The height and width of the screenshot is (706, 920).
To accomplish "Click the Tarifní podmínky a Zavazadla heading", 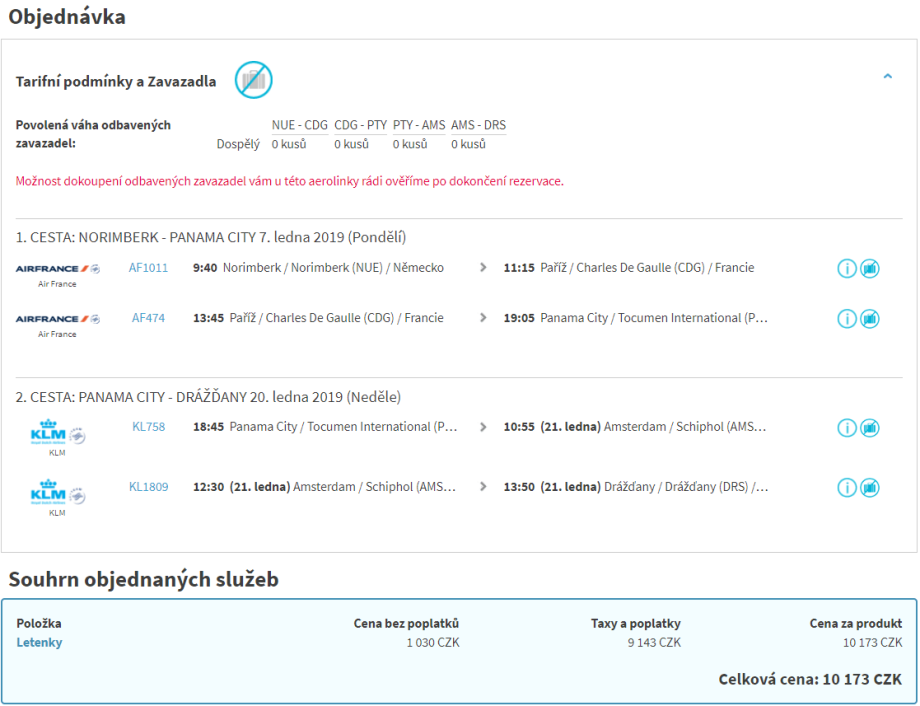I will [x=116, y=82].
